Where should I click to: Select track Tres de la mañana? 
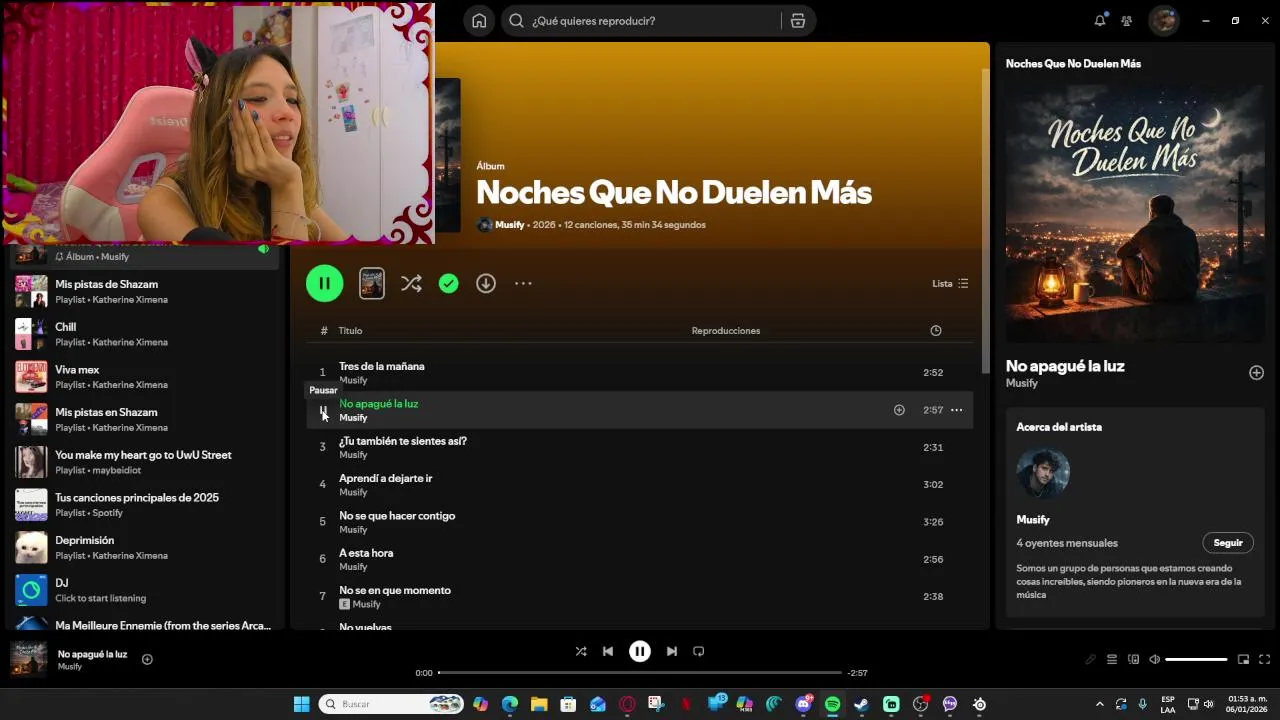640,372
